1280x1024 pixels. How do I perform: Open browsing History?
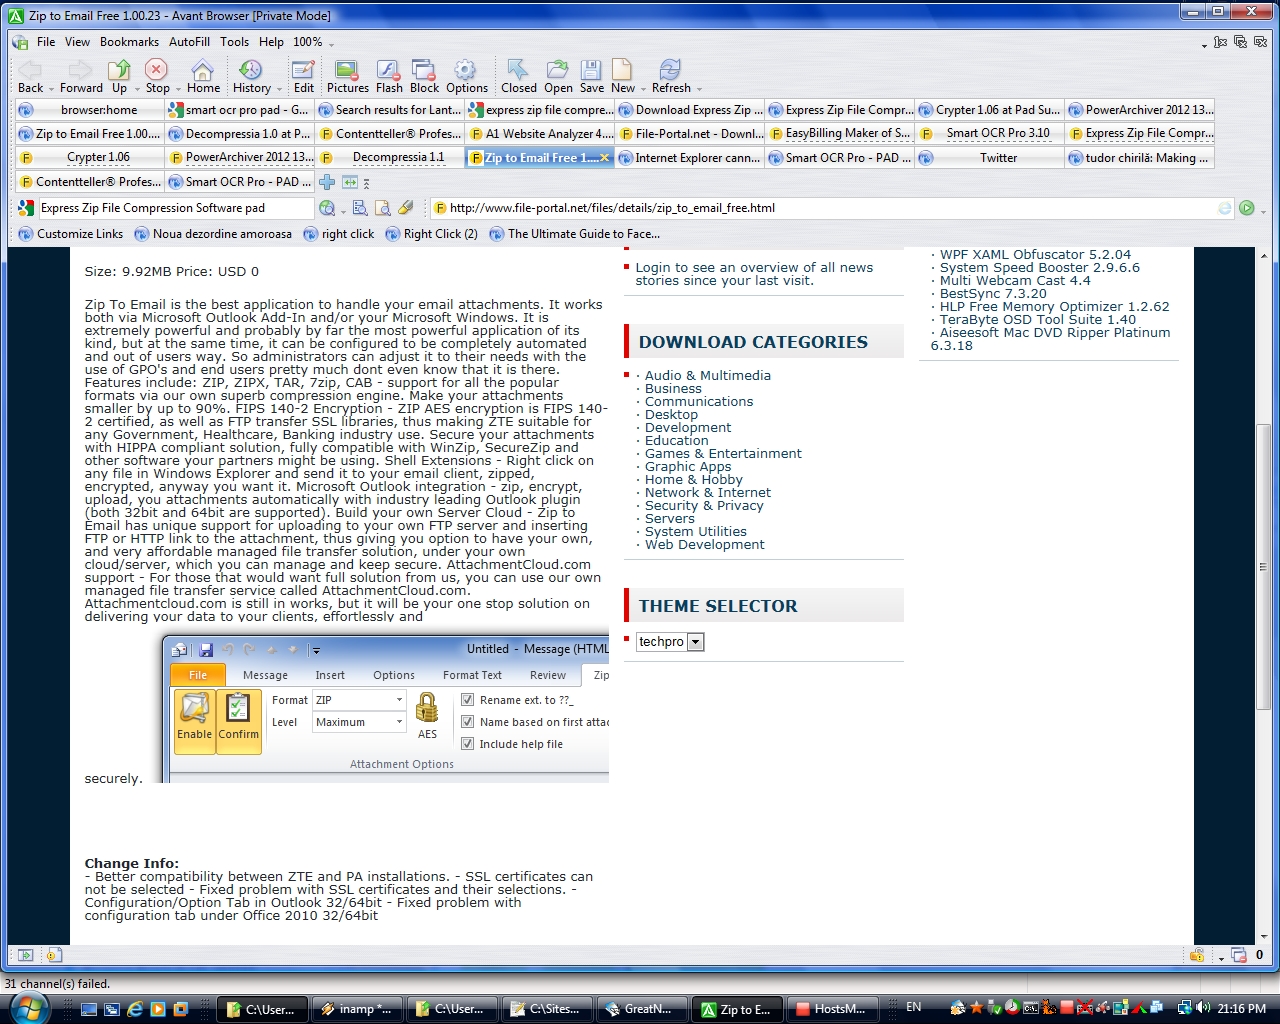250,69
